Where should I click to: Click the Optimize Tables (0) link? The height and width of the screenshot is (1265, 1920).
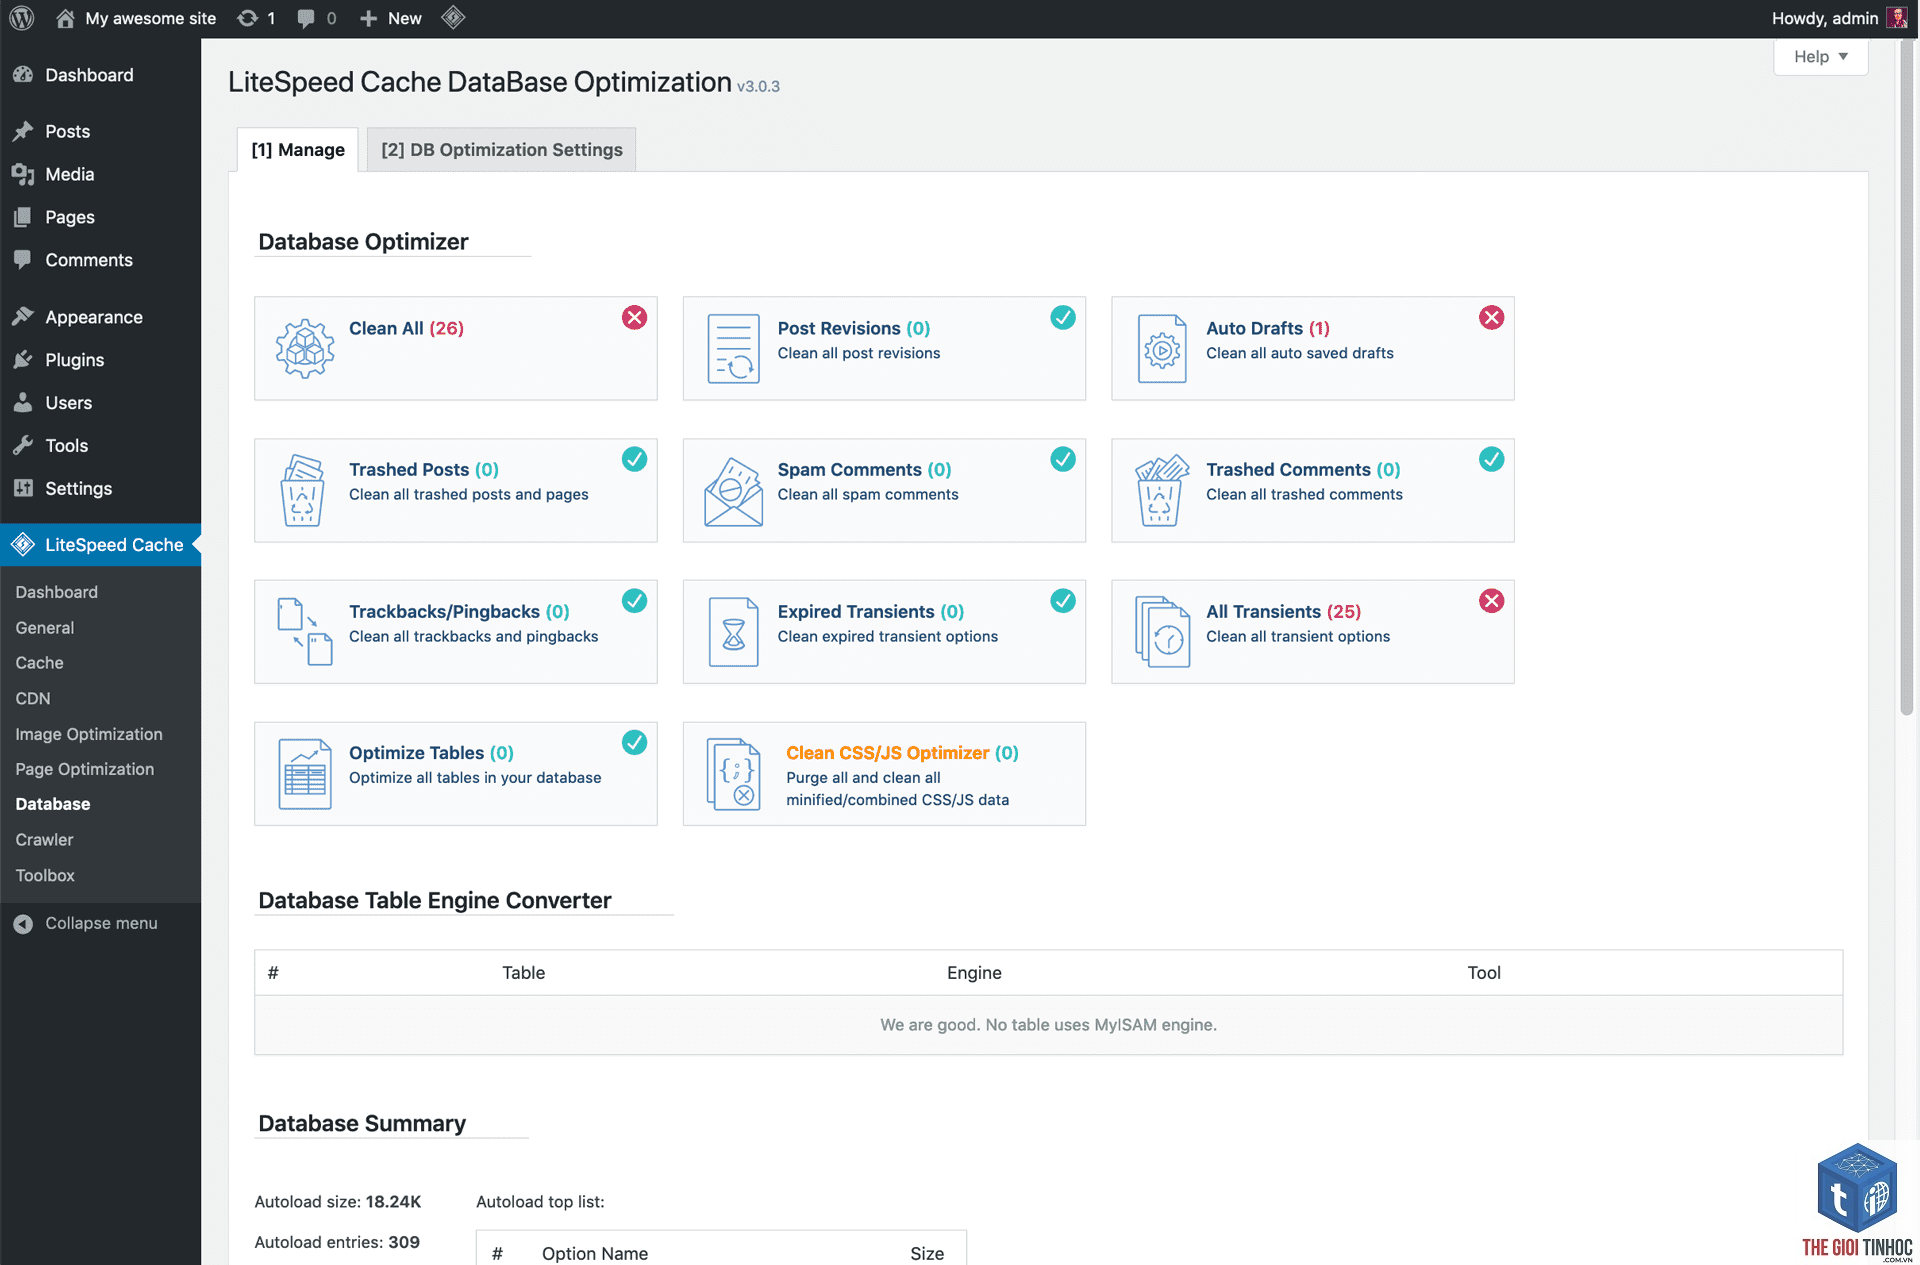(x=431, y=753)
